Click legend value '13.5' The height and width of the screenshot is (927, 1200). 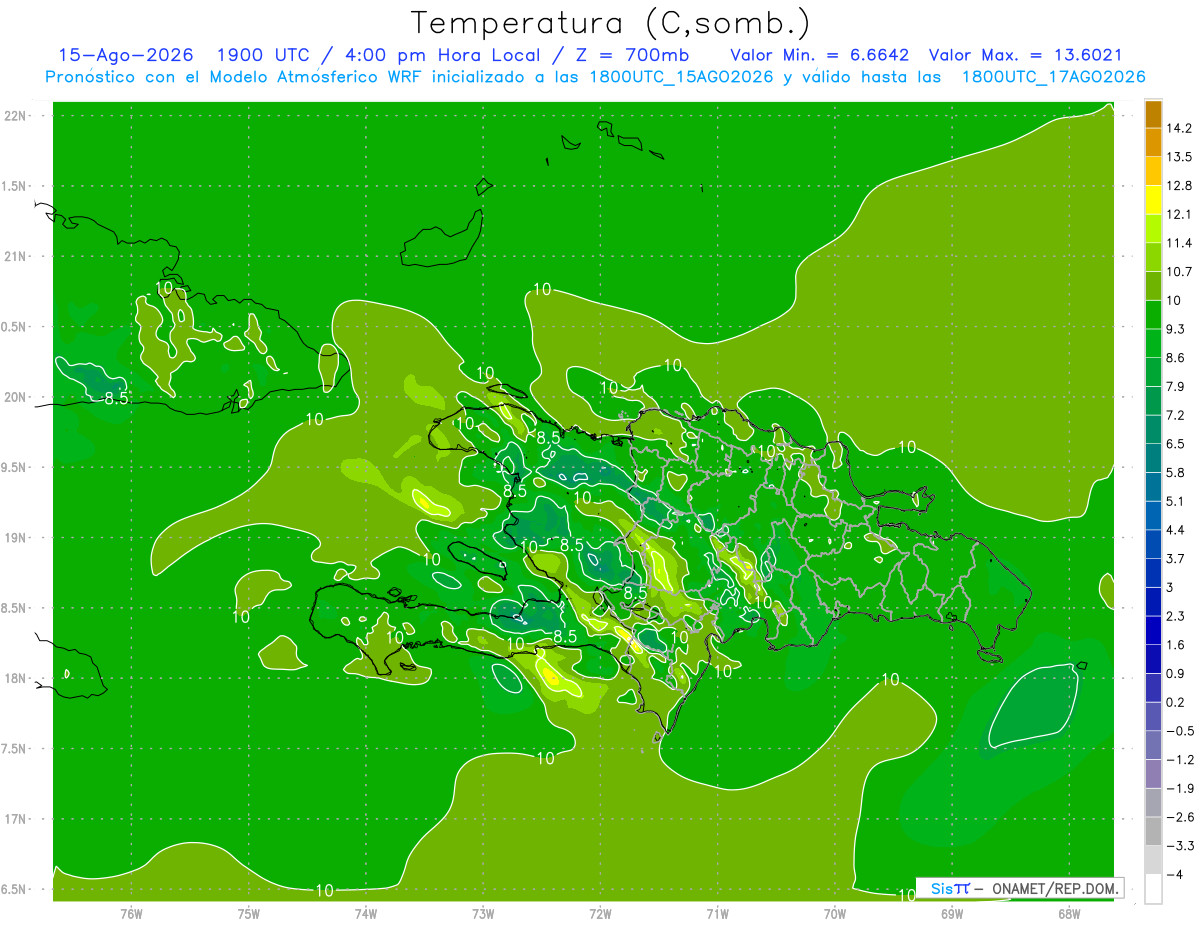tap(1179, 157)
